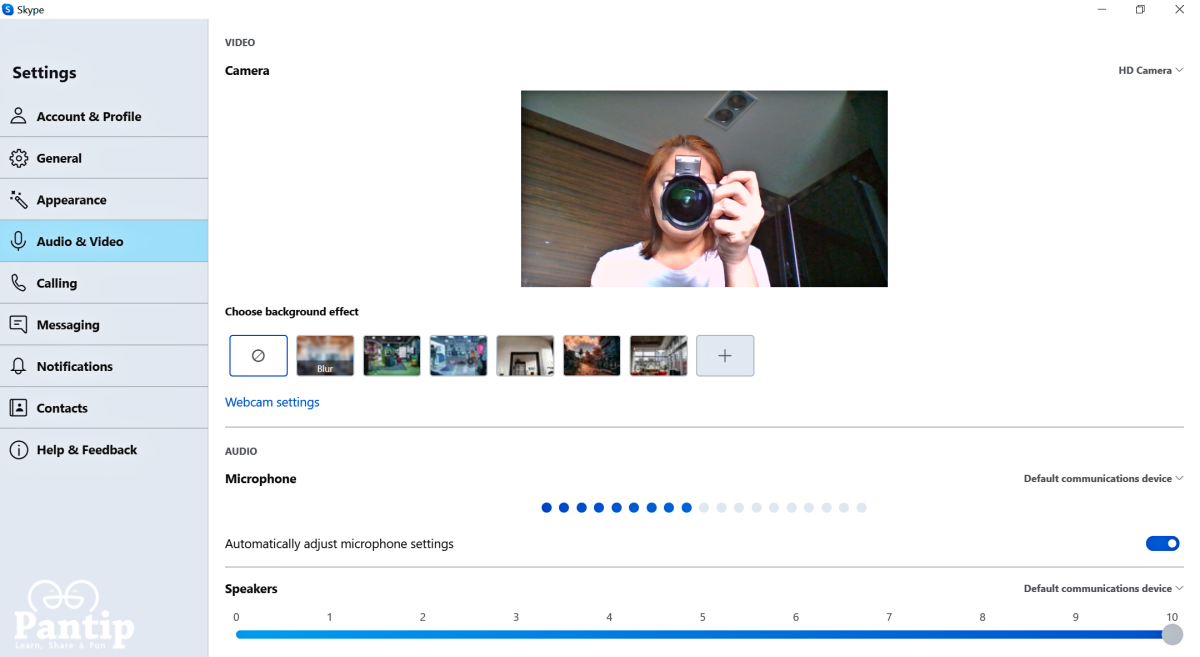Open Calling settings

[x=104, y=283]
